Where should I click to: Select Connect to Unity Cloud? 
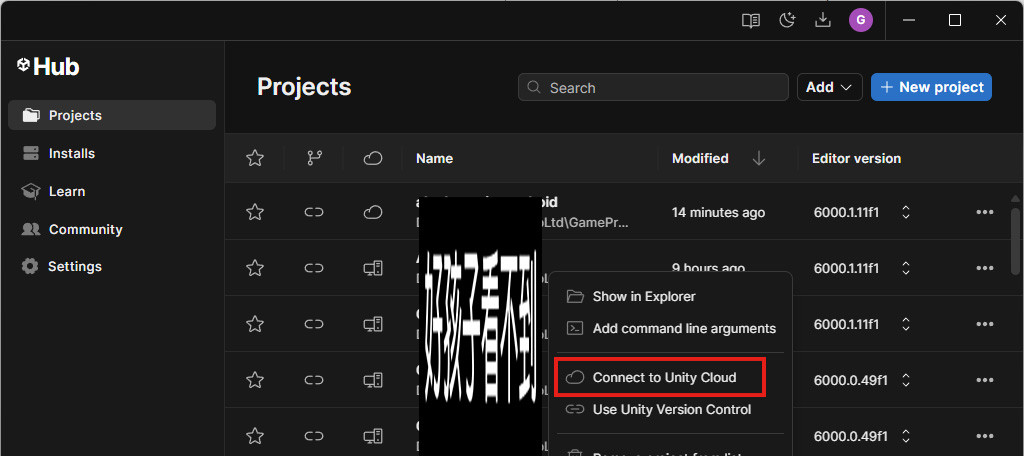pos(660,378)
